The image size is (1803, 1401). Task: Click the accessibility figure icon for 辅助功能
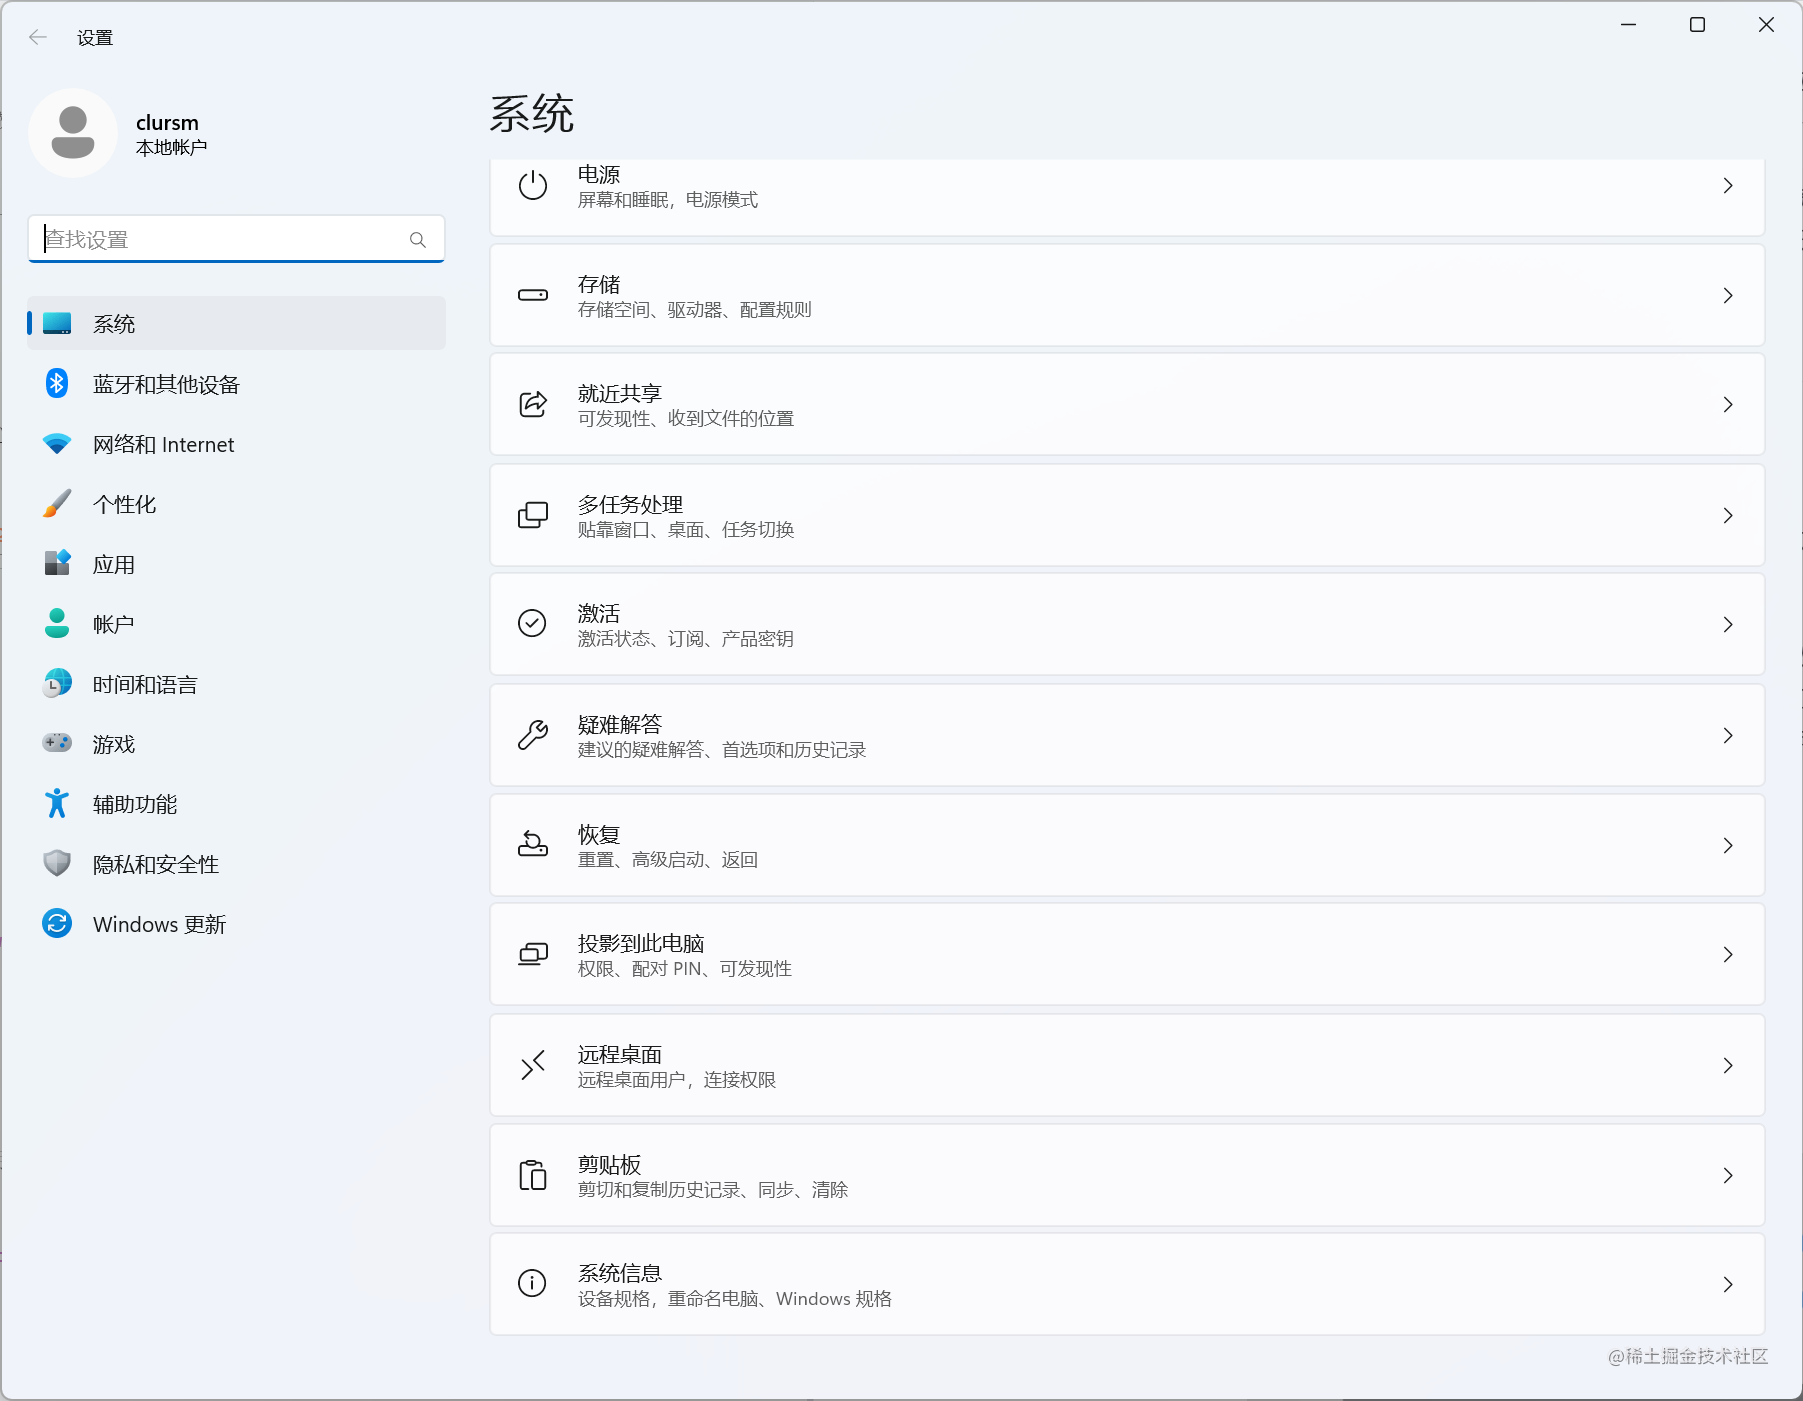[57, 803]
